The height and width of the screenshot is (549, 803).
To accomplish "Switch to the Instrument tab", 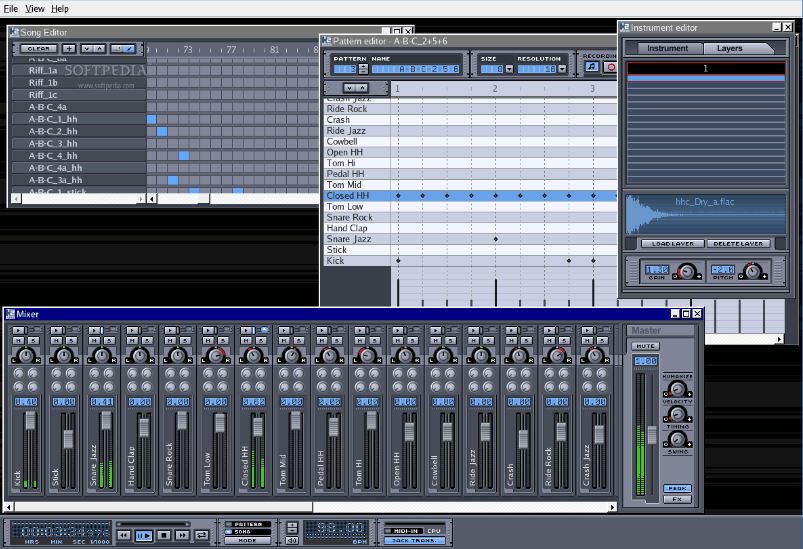I will tap(667, 48).
